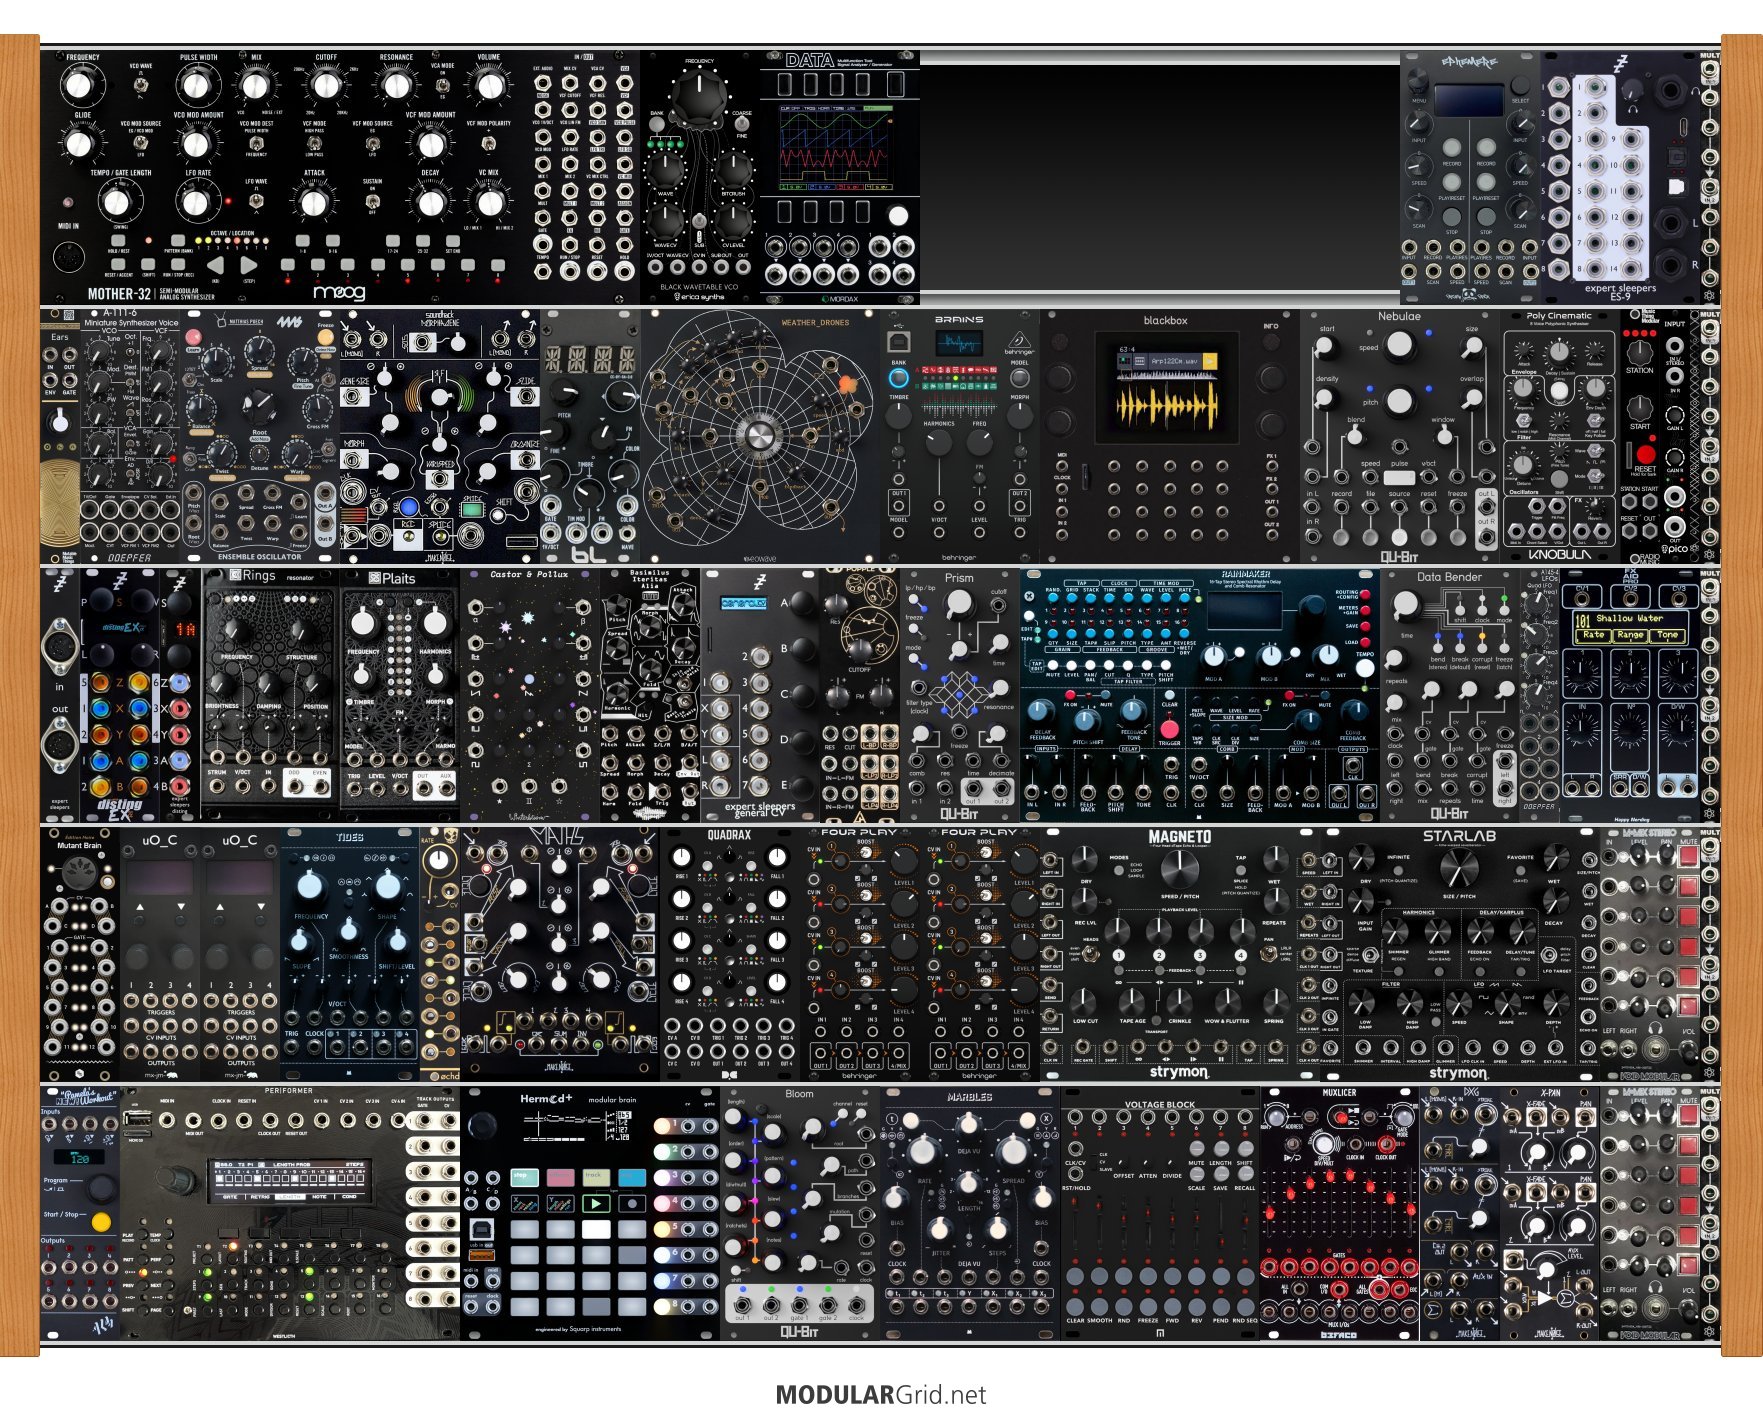Click the Mother-32 Frequency knob
The image size is (1763, 1416).
tap(82, 85)
